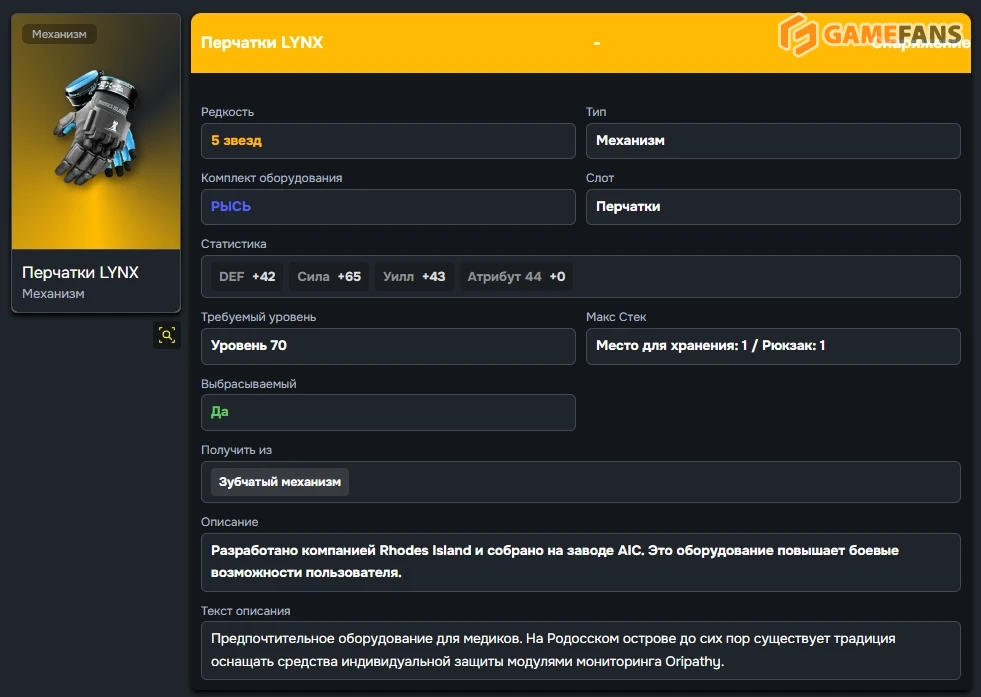Screen dimensions: 981x697
Task: Click the magnifier zoom icon under item card
Action: (167, 335)
